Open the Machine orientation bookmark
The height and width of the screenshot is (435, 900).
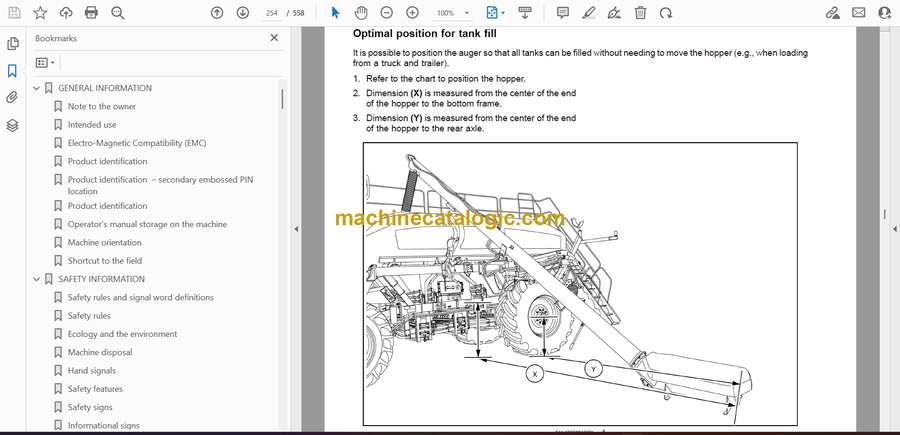tap(104, 242)
